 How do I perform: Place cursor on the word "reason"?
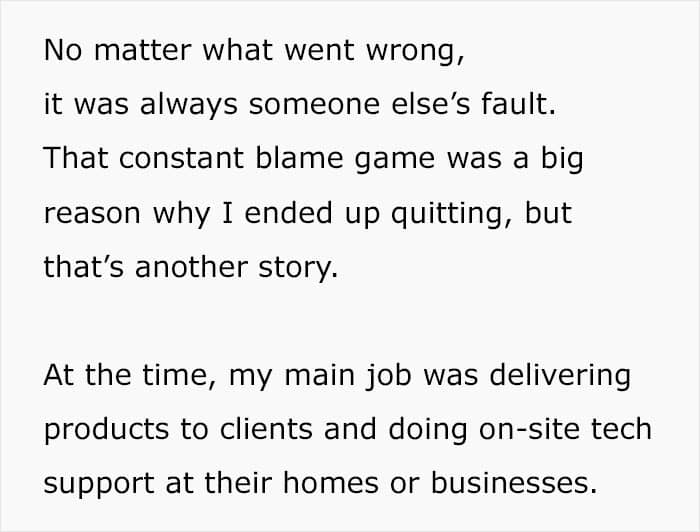[x=92, y=213]
